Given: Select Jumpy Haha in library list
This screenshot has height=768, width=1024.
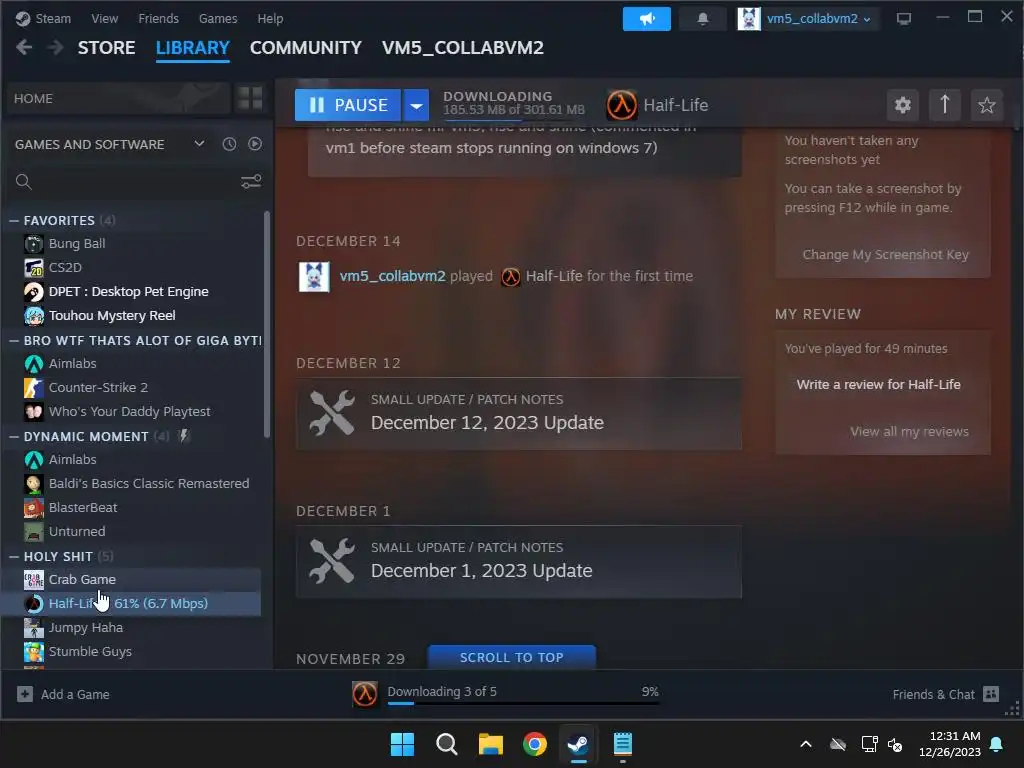Looking at the screenshot, I should (86, 628).
